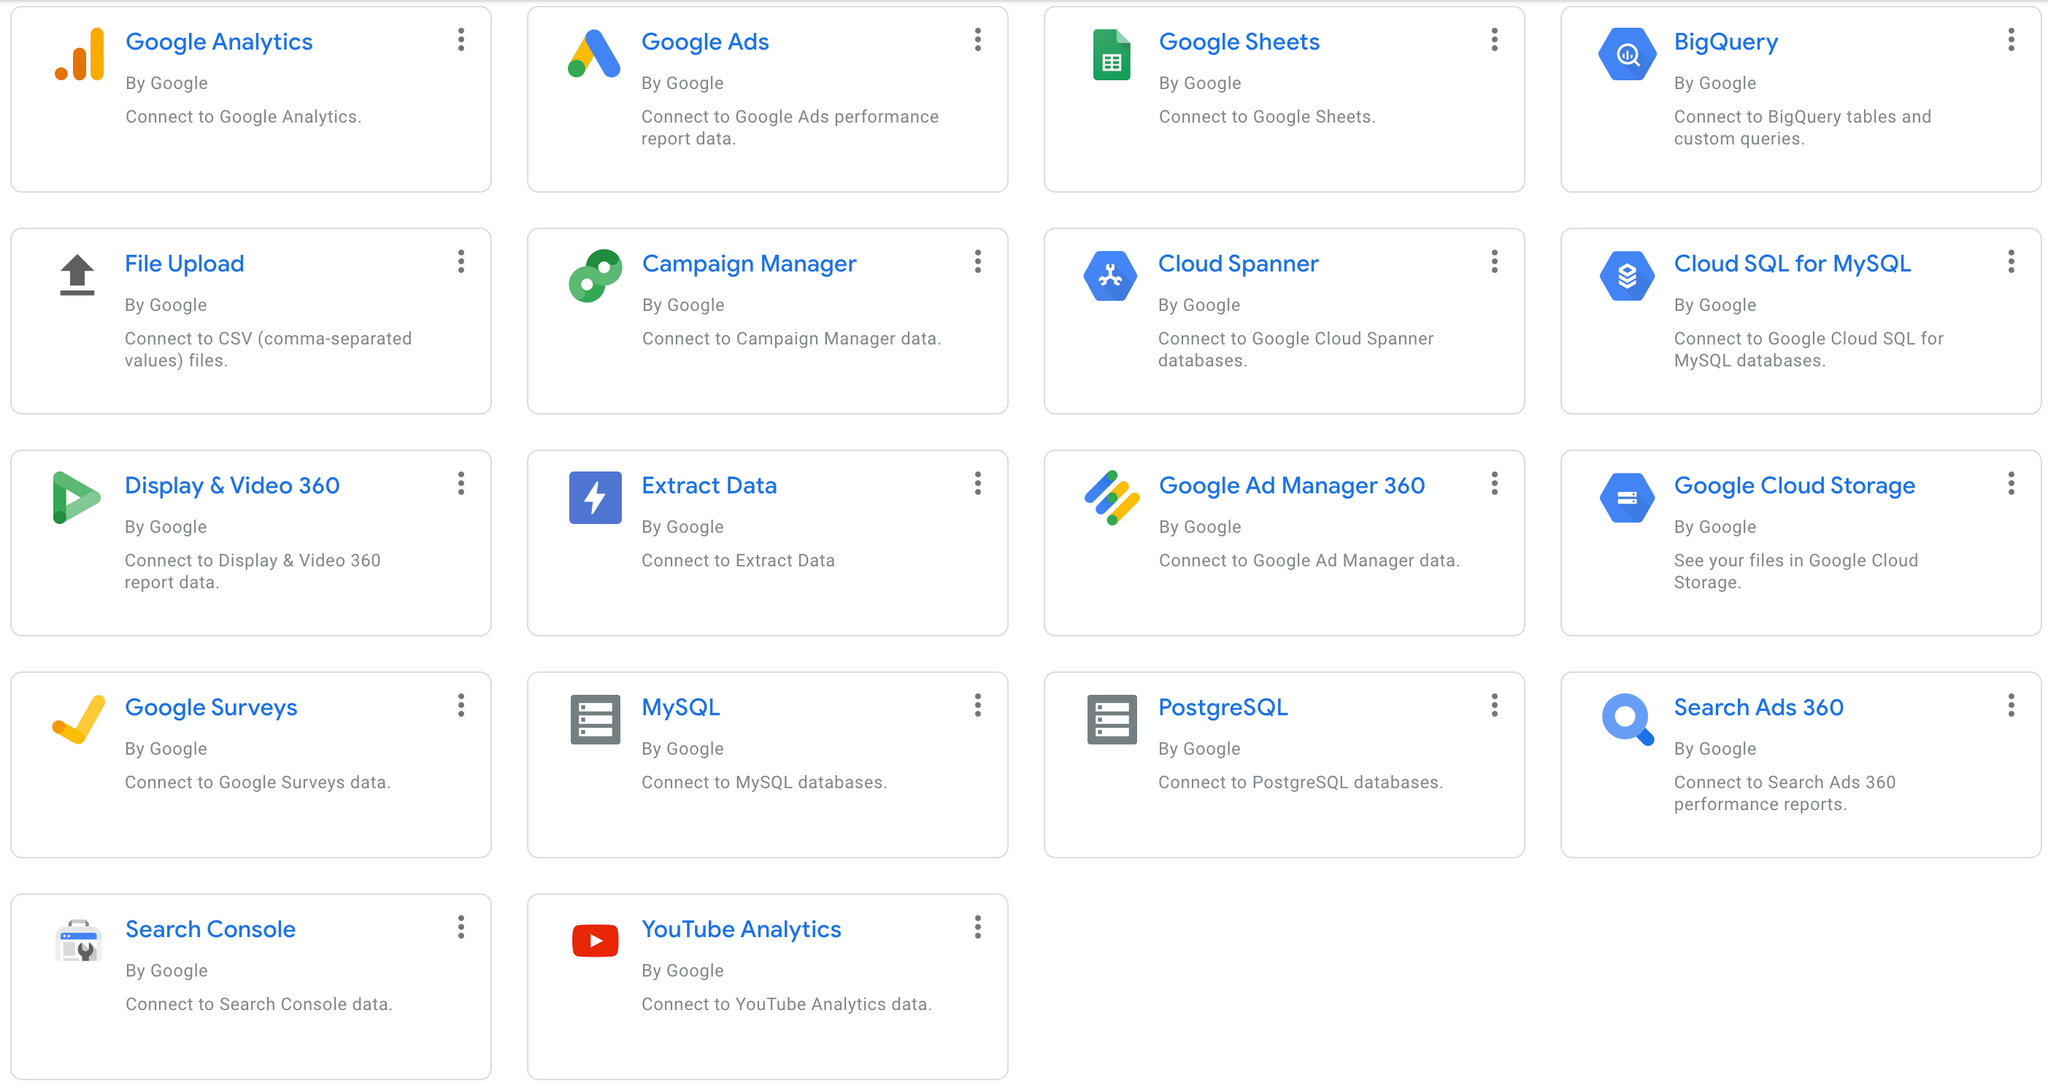Viewport: 2048px width, 1086px height.
Task: Click the Search Ads 360 magnifier icon
Action: 1627,720
